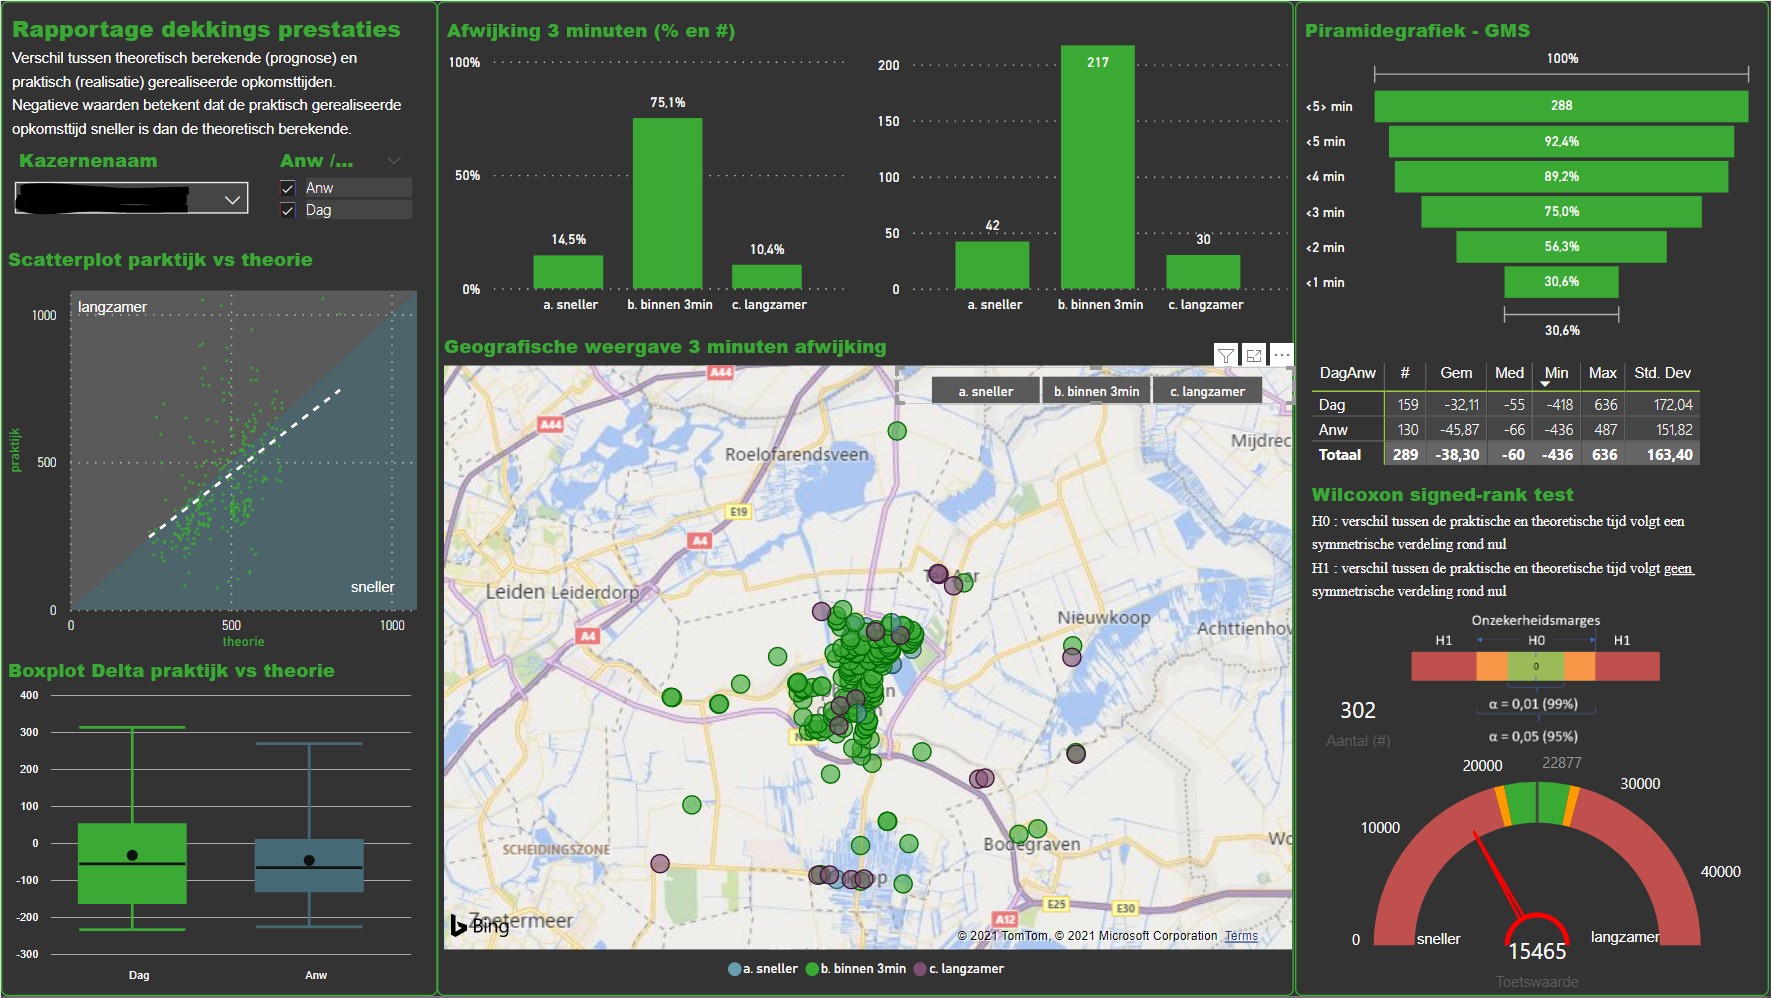Select the Dag row label in the table

coord(1332,405)
